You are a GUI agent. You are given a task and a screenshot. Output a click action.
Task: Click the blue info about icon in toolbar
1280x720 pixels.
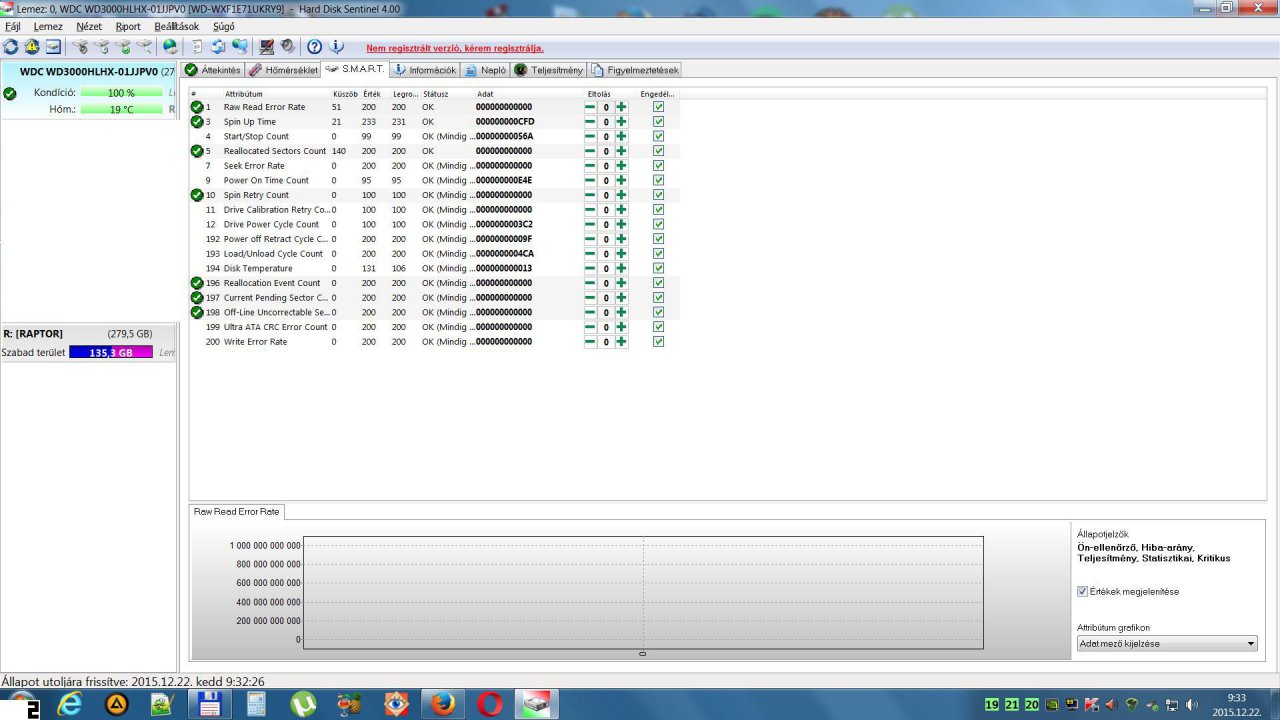tap(337, 47)
